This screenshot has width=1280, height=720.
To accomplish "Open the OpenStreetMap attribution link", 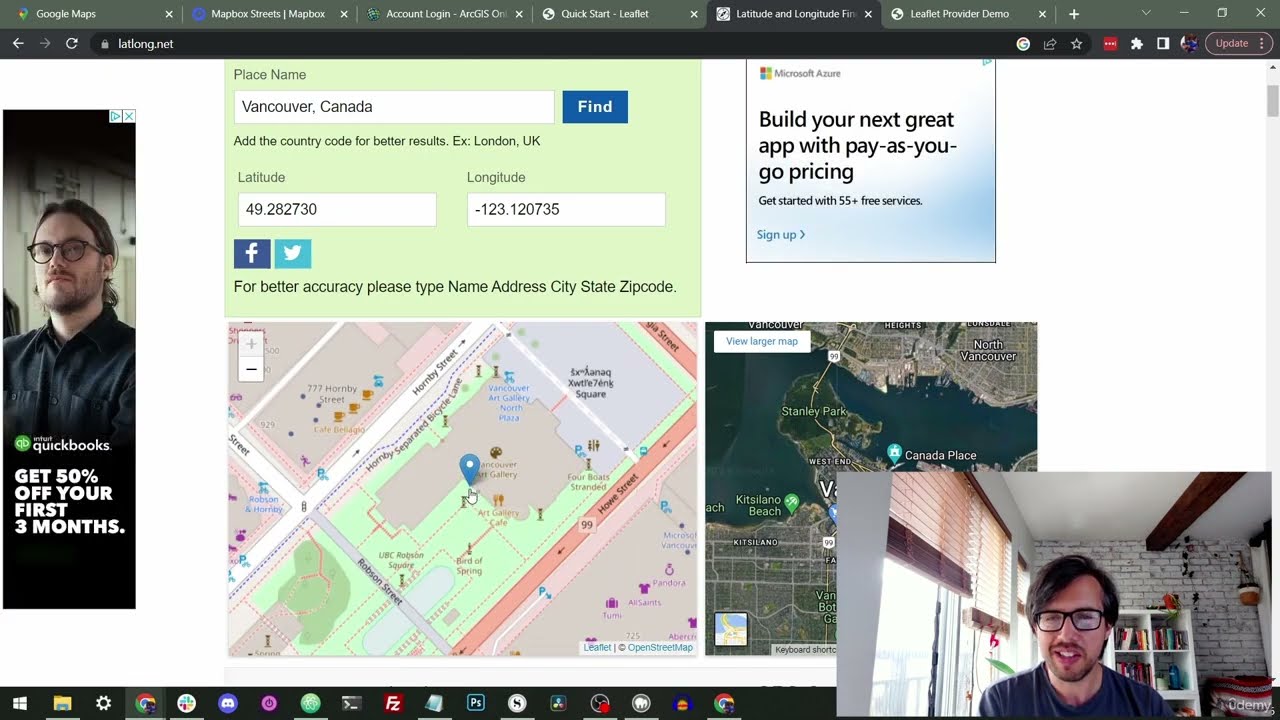I will [660, 648].
